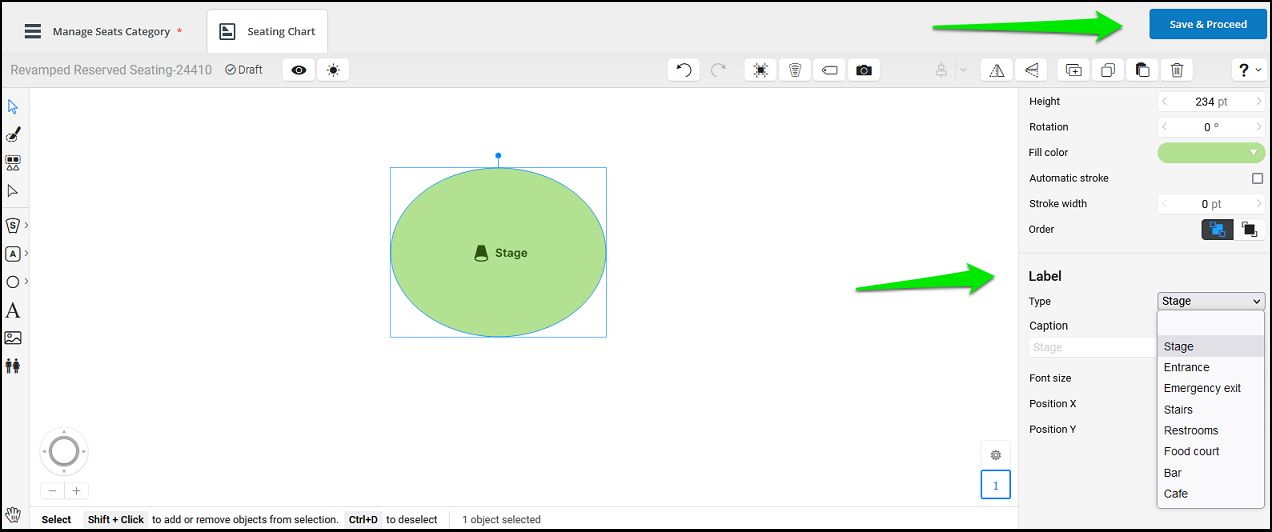Bring object to front order
Viewport: 1272px width, 532px height.
point(1217,229)
